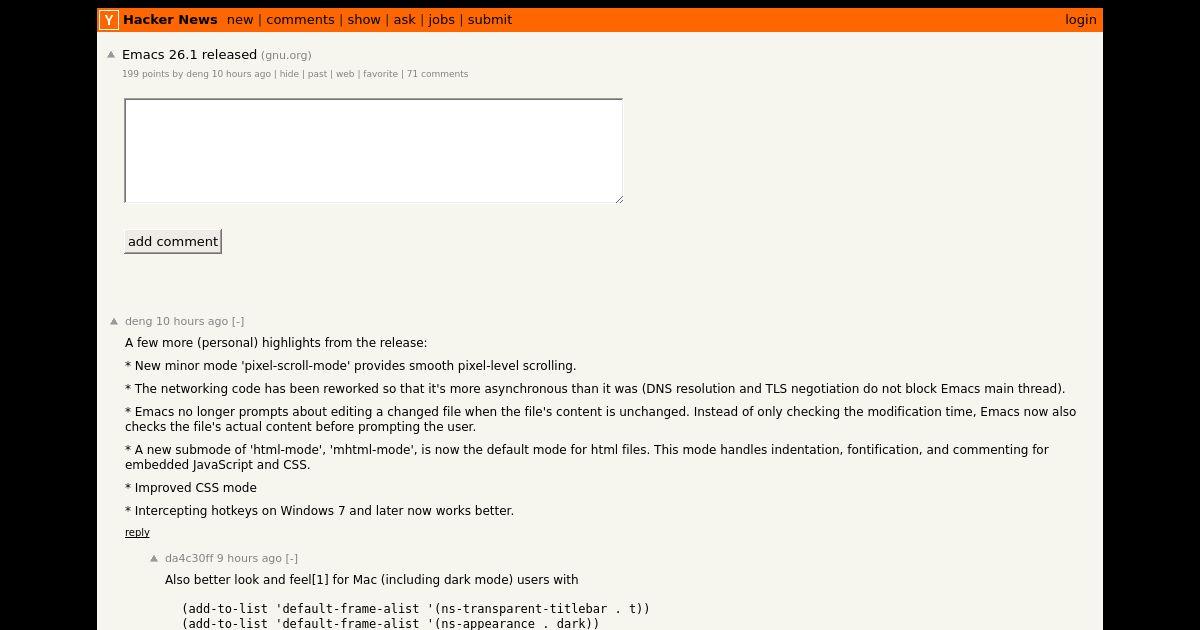
Task: Collapse da4c30ff's comment with [-]
Action: click(x=292, y=558)
